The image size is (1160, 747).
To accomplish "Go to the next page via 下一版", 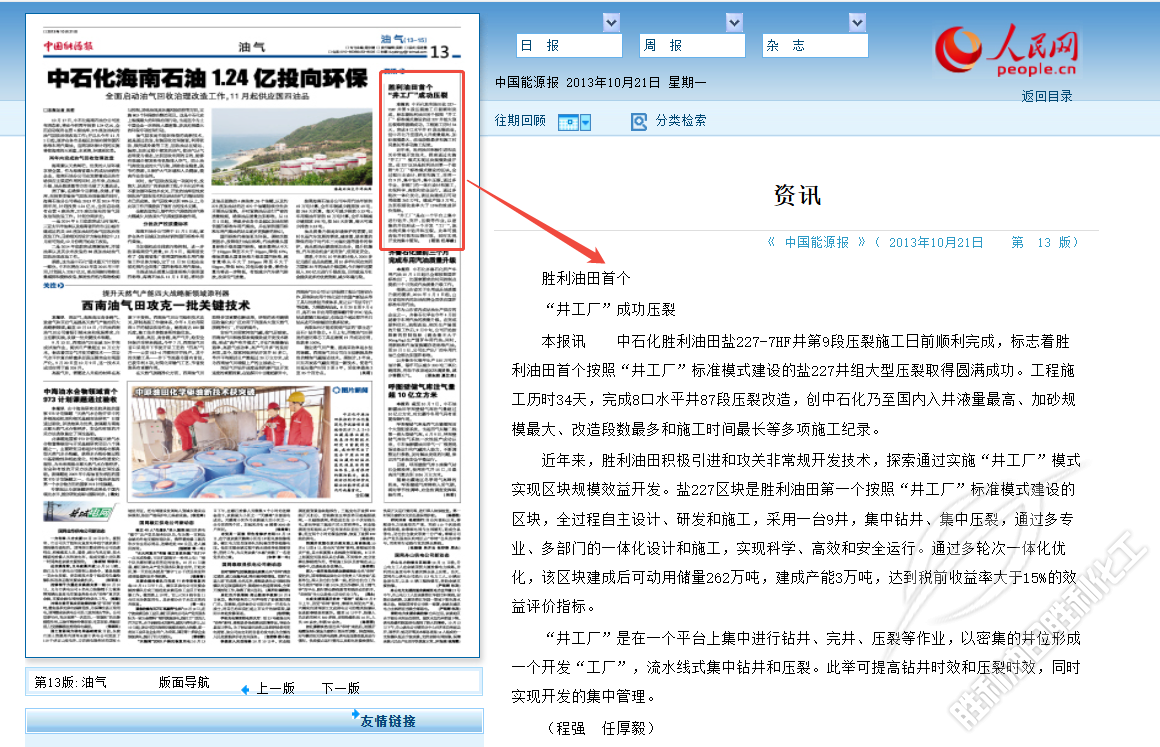I will [x=340, y=689].
